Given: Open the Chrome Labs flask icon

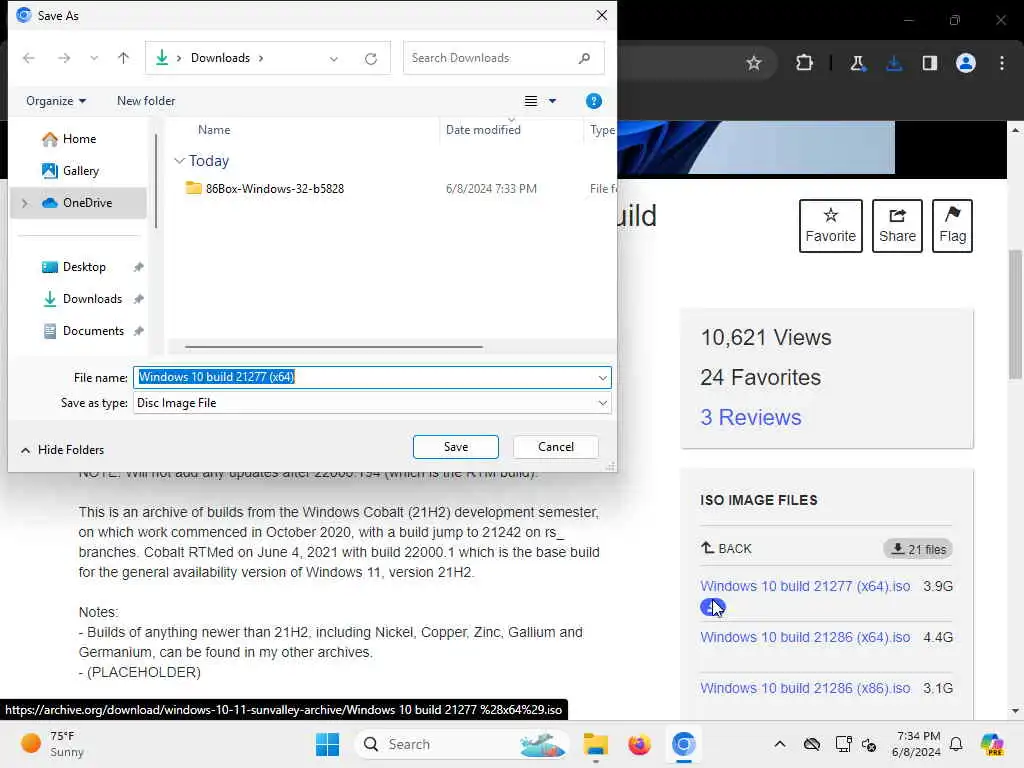Looking at the screenshot, I should 857,63.
